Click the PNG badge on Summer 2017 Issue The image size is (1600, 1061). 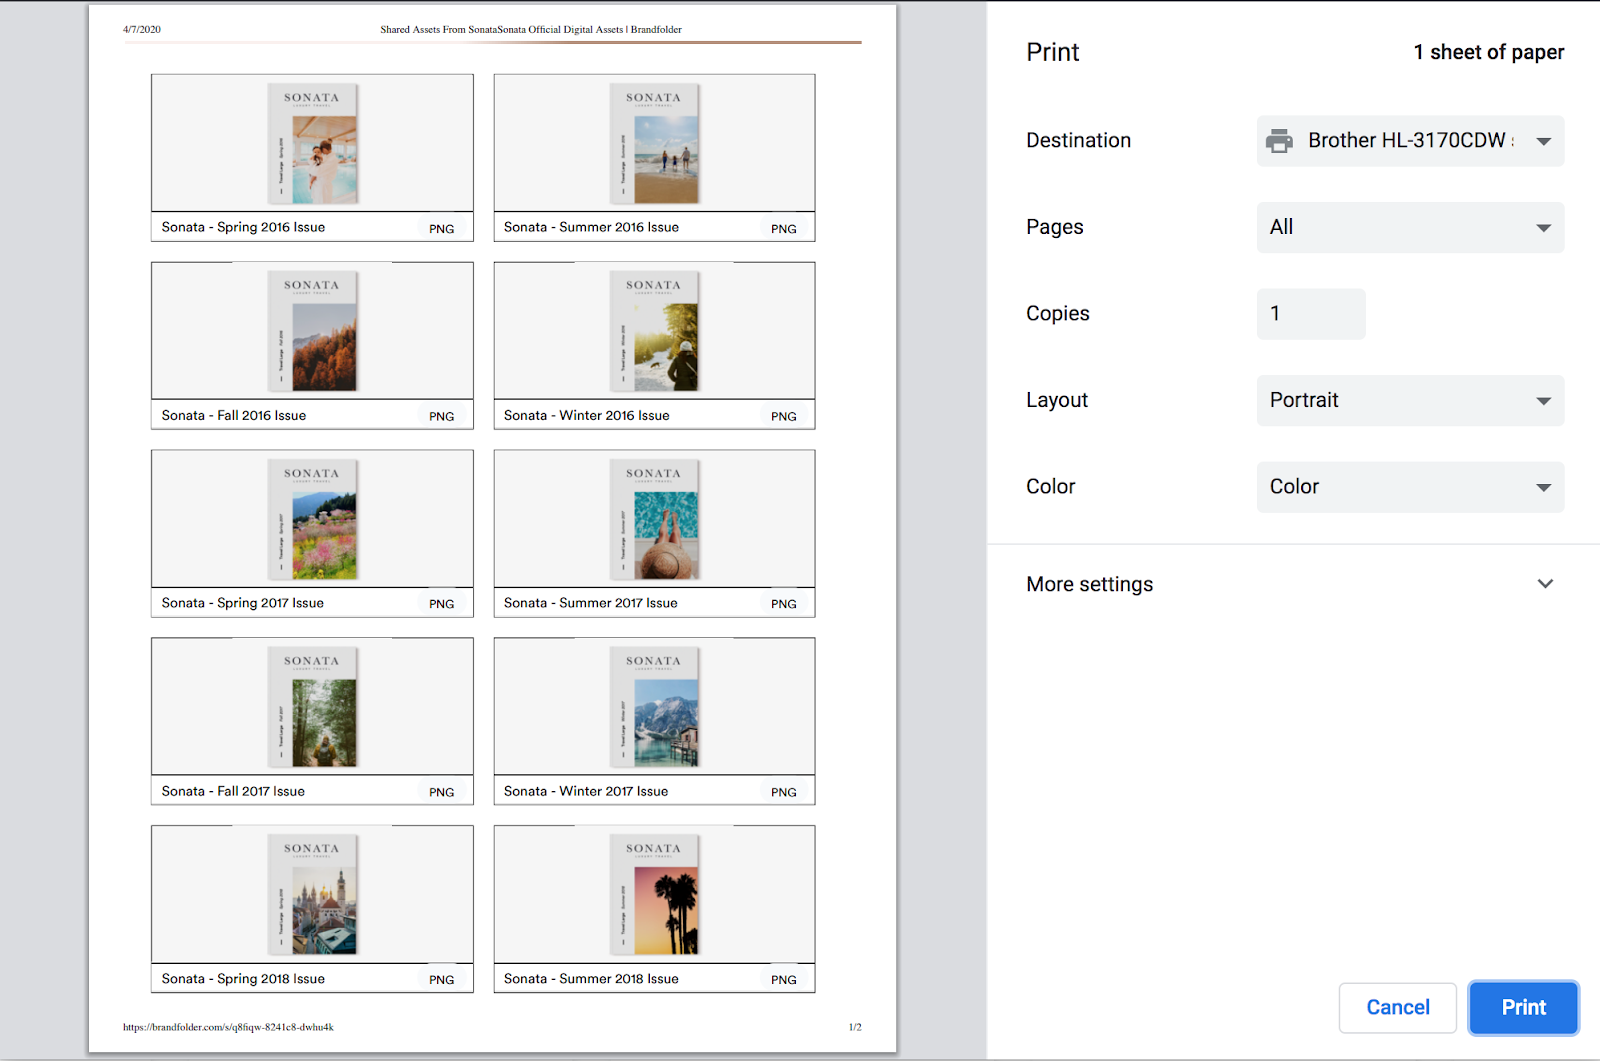784,604
